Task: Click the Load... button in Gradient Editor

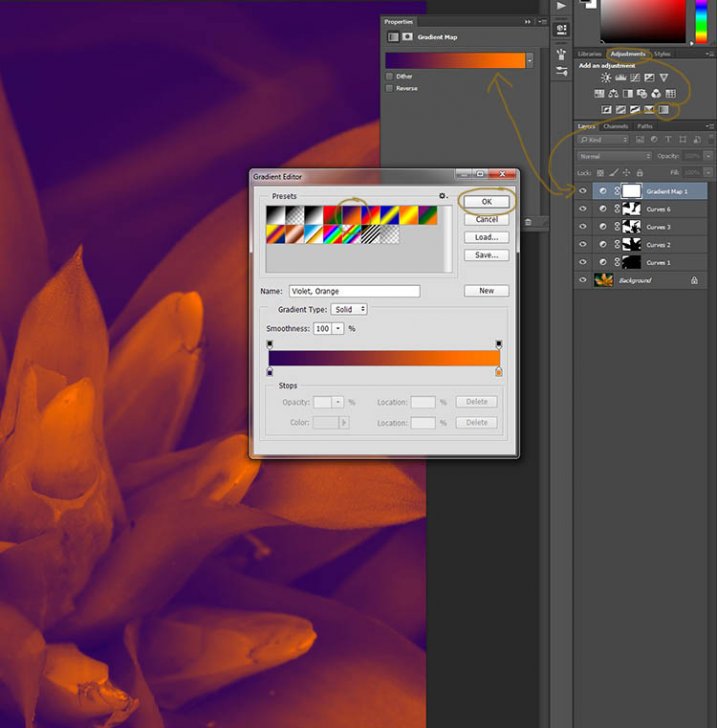Action: [x=487, y=238]
